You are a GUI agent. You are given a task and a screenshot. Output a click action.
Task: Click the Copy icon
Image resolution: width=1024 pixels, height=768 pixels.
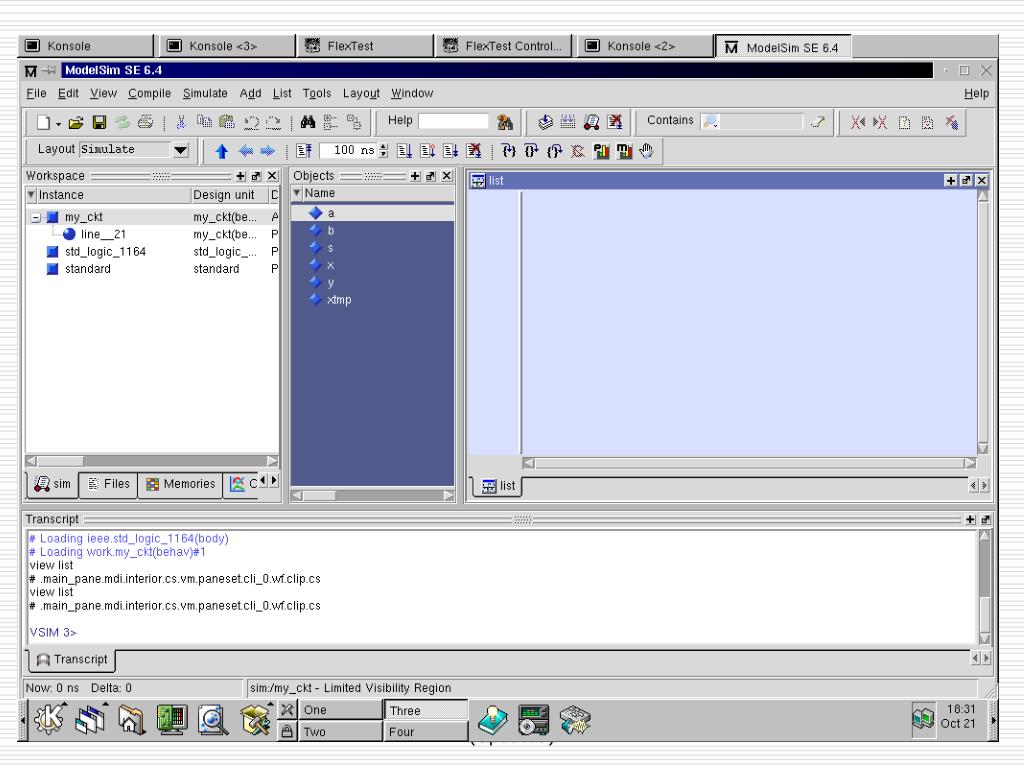tap(204, 122)
